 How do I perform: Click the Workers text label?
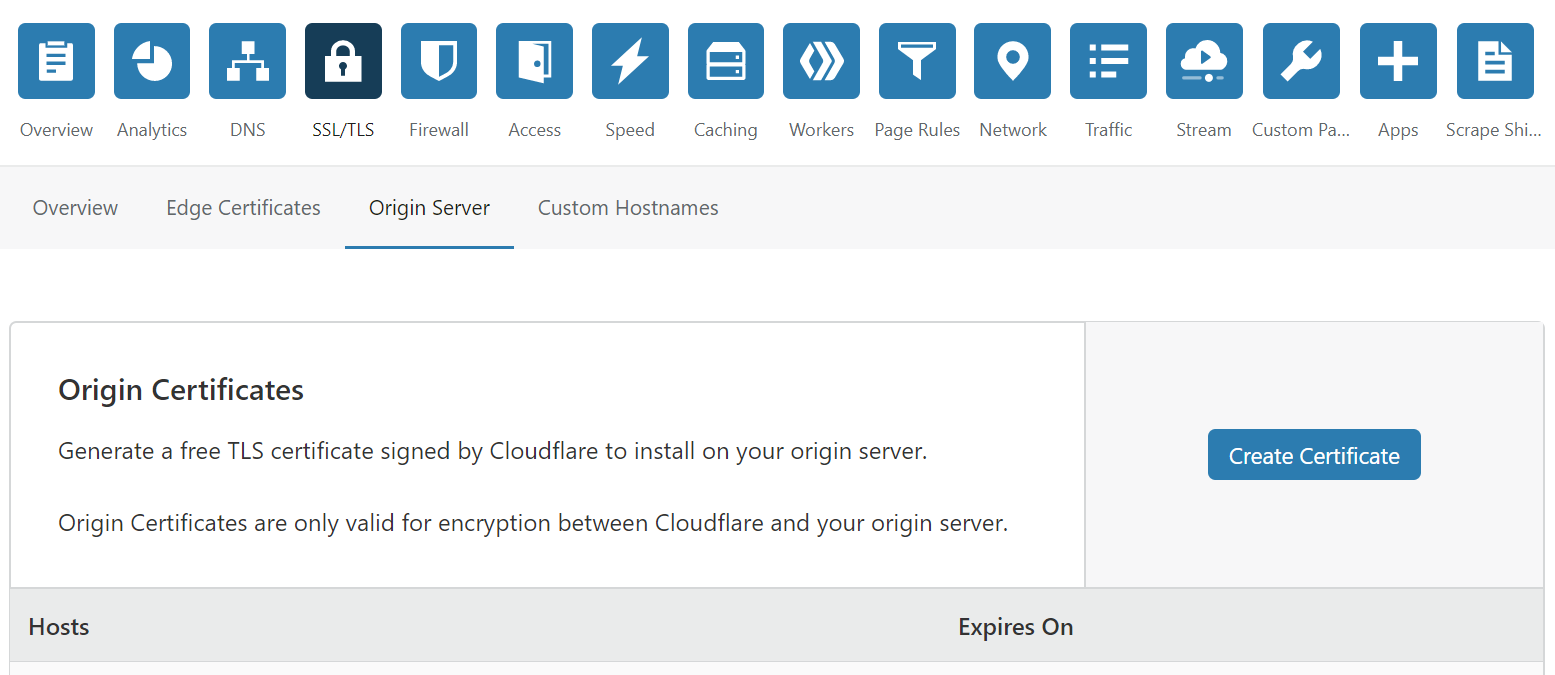pos(821,130)
